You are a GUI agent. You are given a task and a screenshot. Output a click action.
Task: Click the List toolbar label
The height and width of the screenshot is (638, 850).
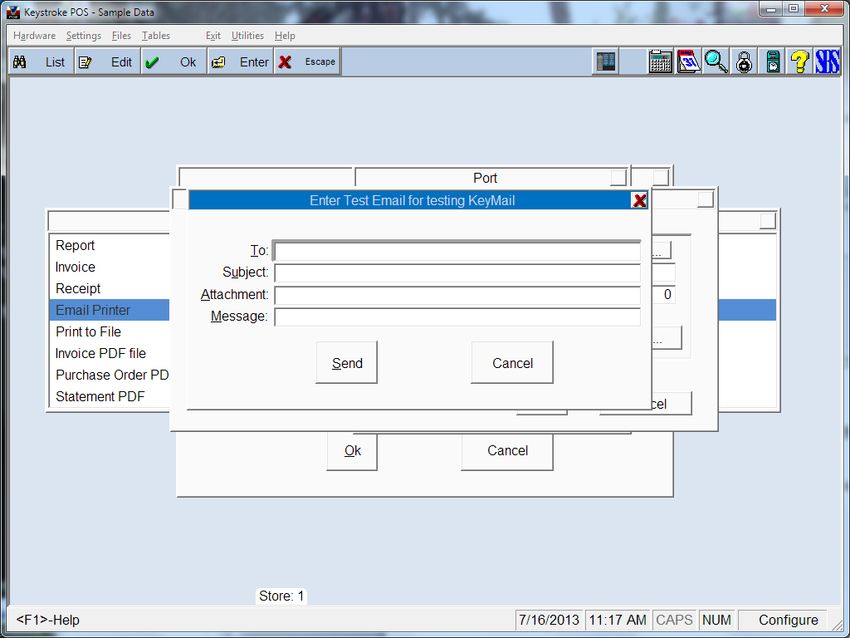[x=55, y=62]
